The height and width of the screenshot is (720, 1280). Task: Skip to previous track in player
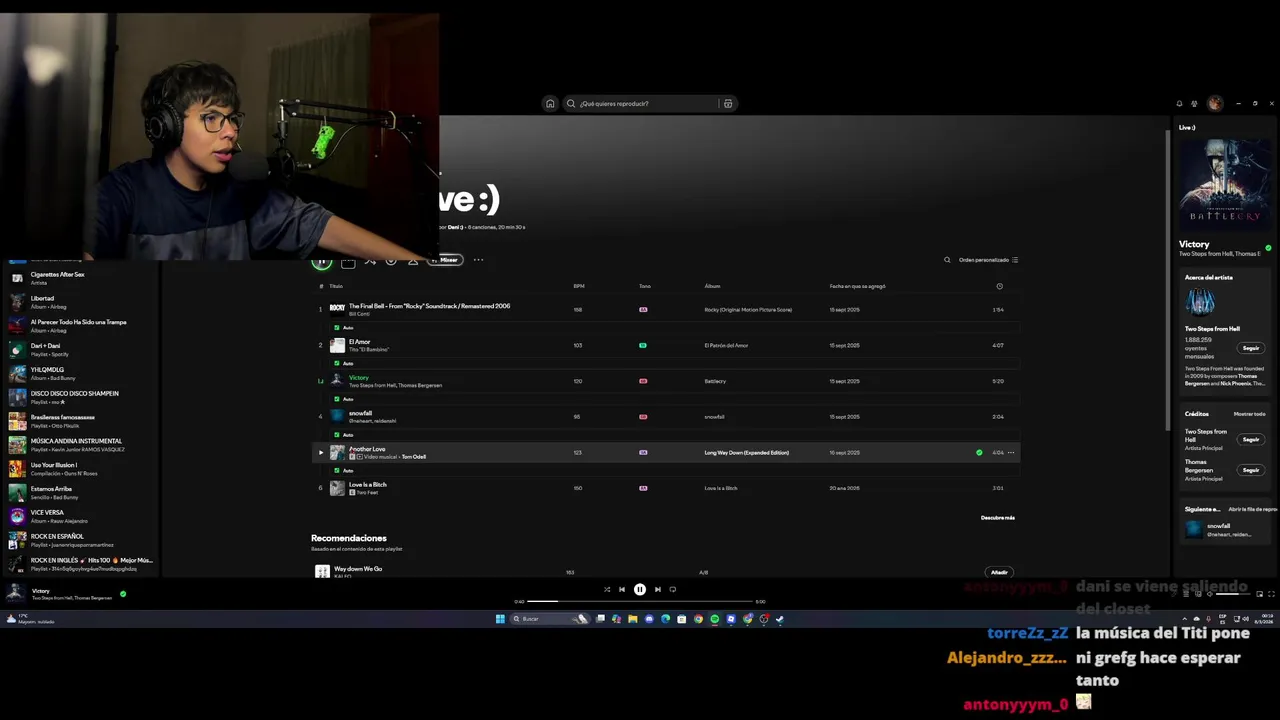(x=622, y=590)
